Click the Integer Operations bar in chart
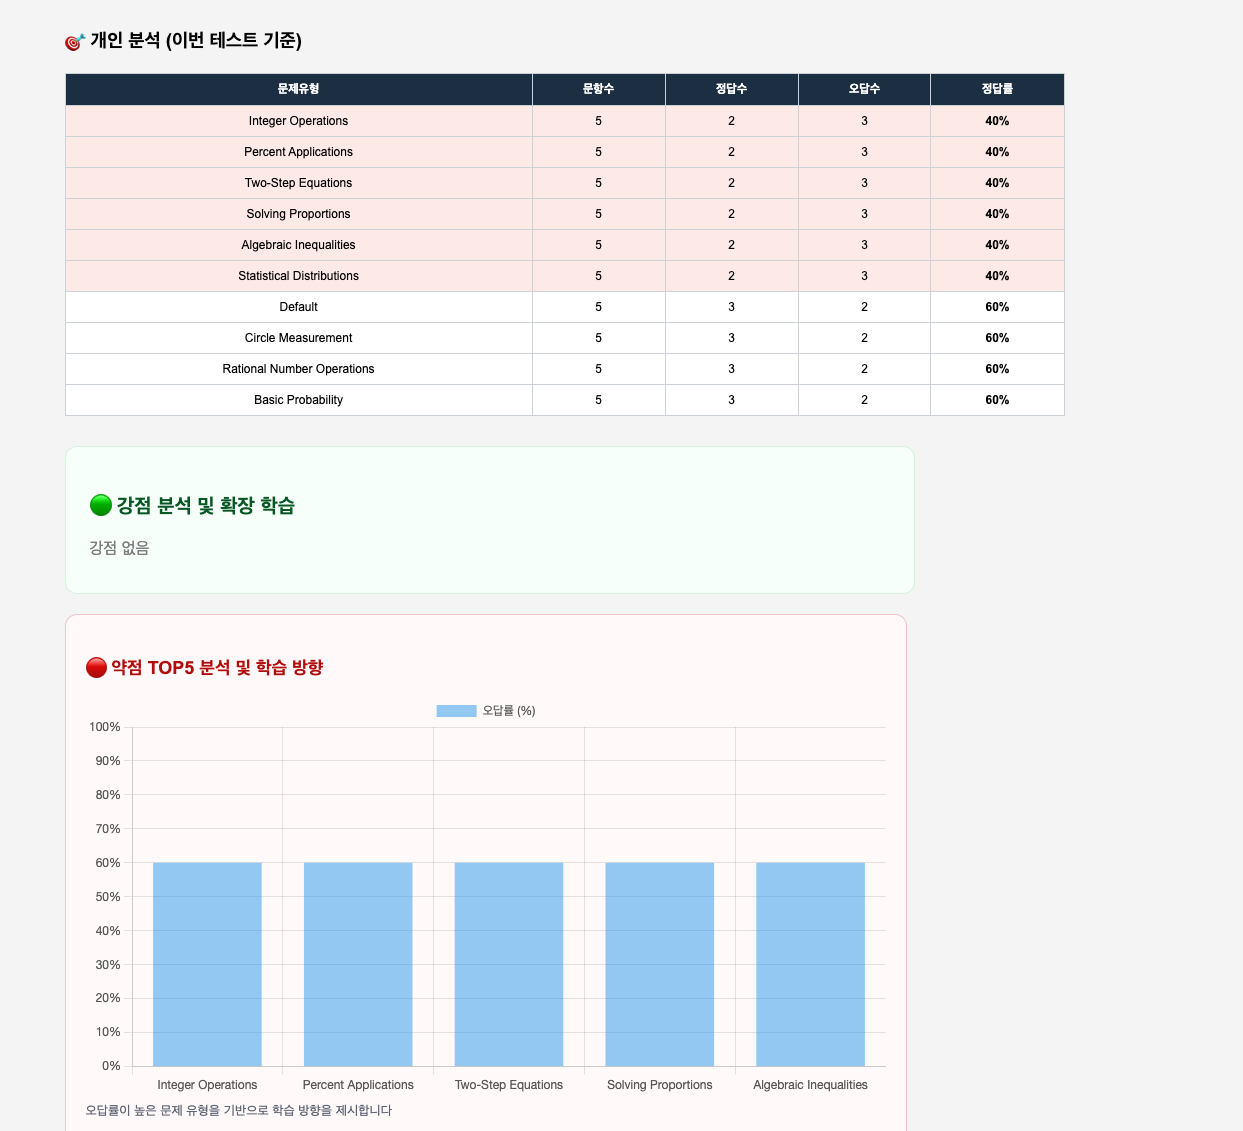1243x1131 pixels. (x=207, y=964)
